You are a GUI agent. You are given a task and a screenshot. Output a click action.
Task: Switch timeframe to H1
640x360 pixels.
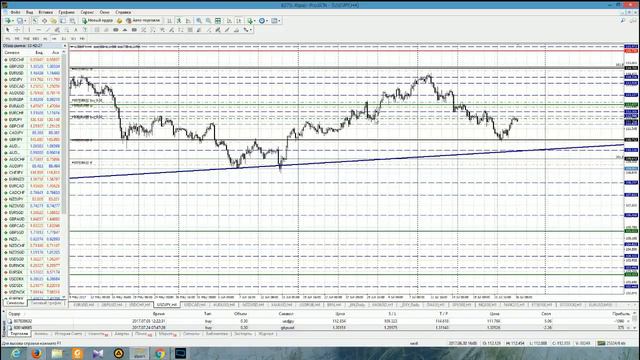point(45,38)
